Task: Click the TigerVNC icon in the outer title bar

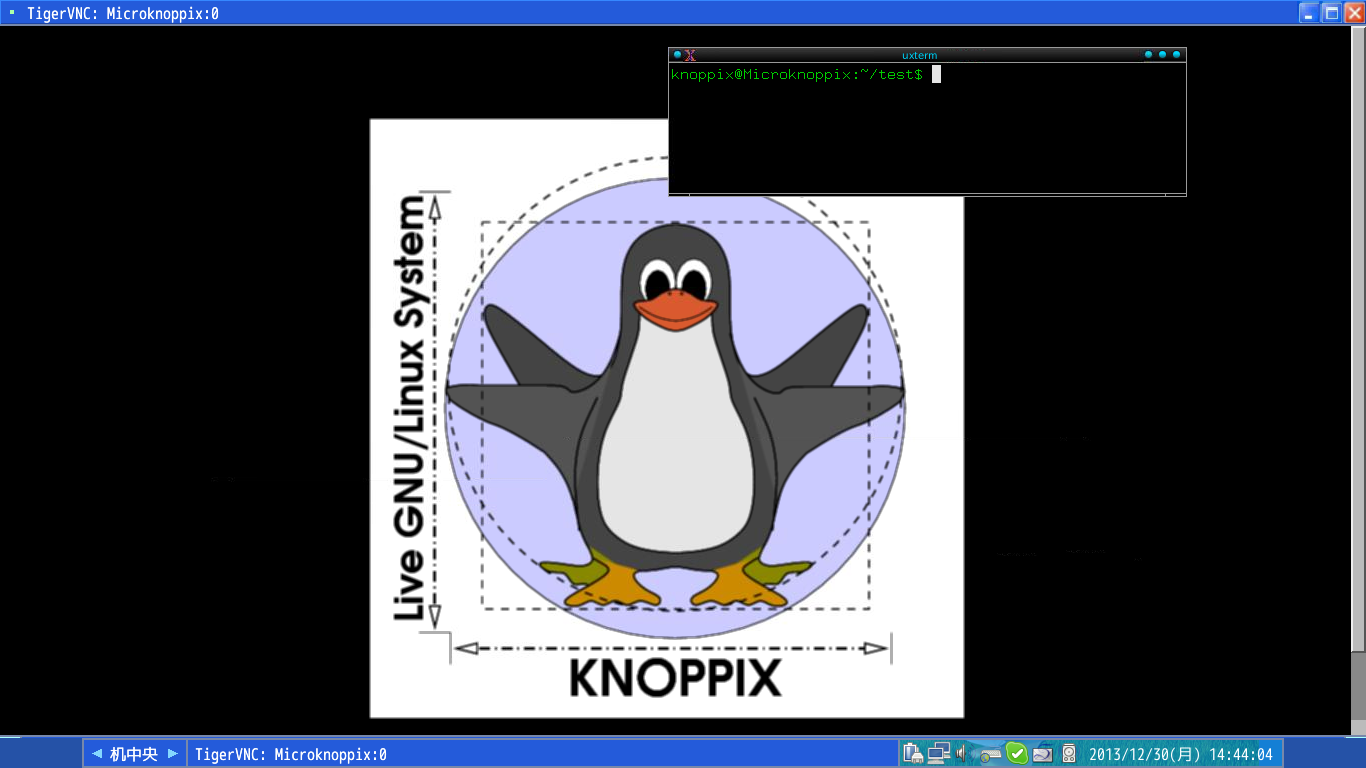Action: 12,13
